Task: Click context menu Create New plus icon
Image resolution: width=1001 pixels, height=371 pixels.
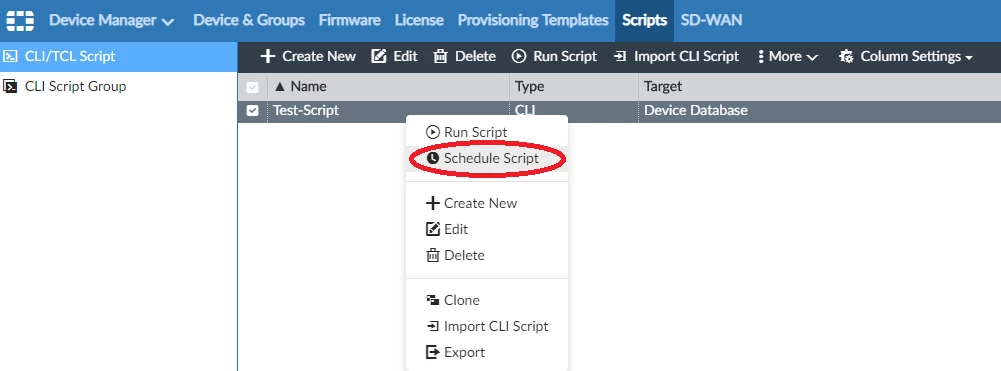Action: [x=433, y=203]
